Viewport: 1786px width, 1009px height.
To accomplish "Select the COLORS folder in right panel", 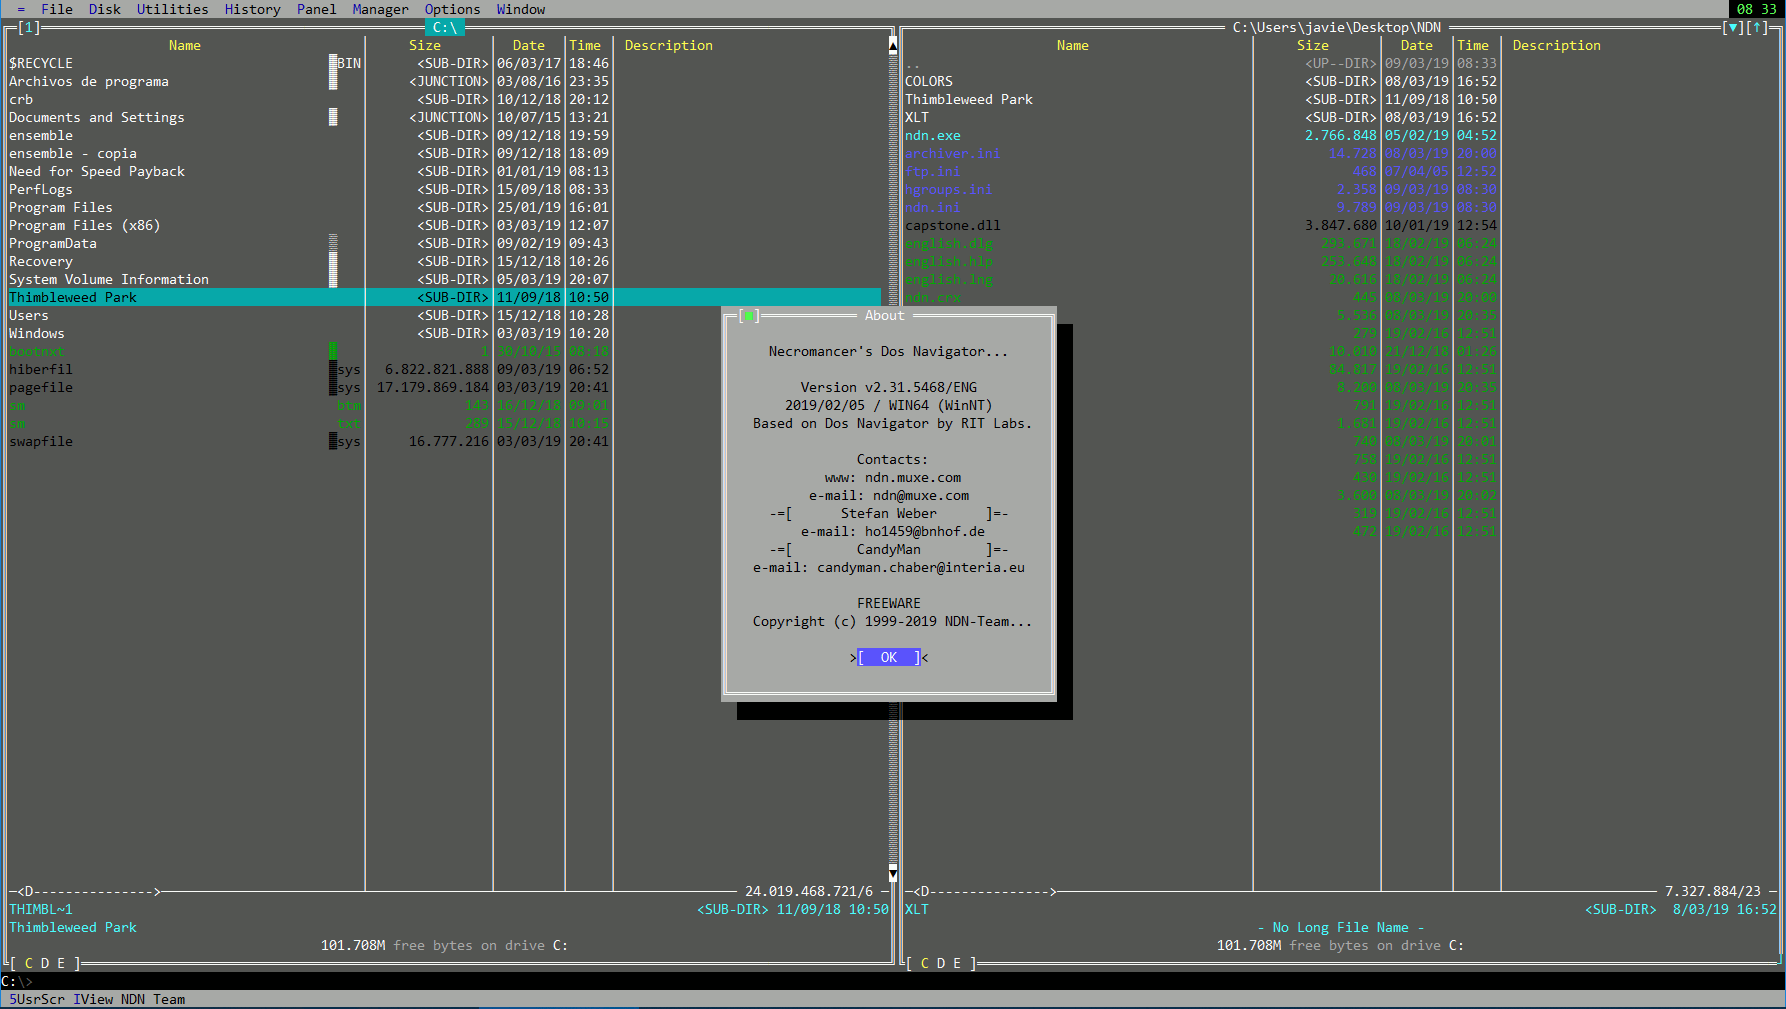I will pyautogui.click(x=929, y=81).
